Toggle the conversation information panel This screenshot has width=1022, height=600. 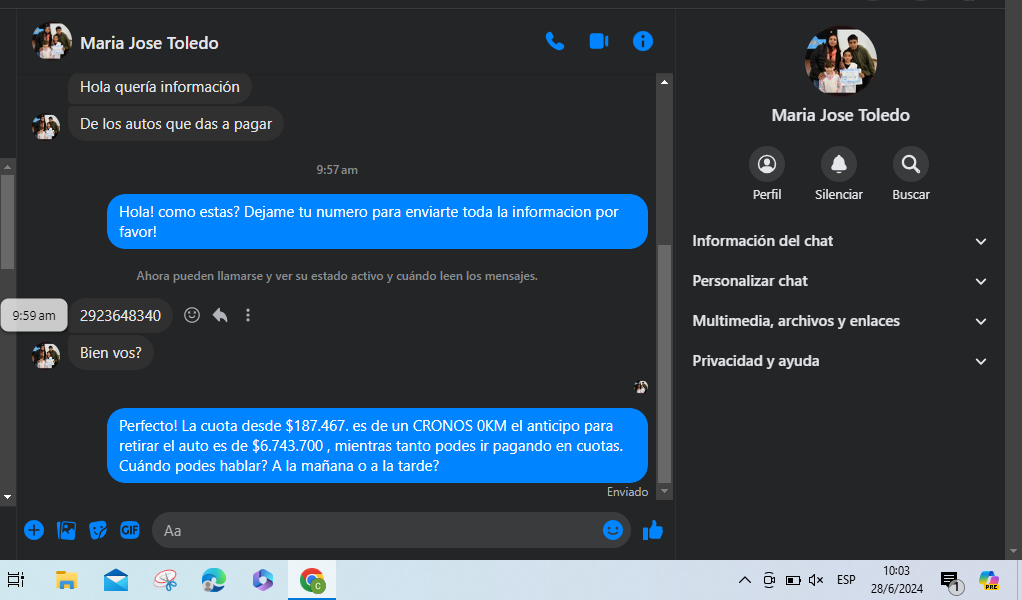tap(643, 41)
